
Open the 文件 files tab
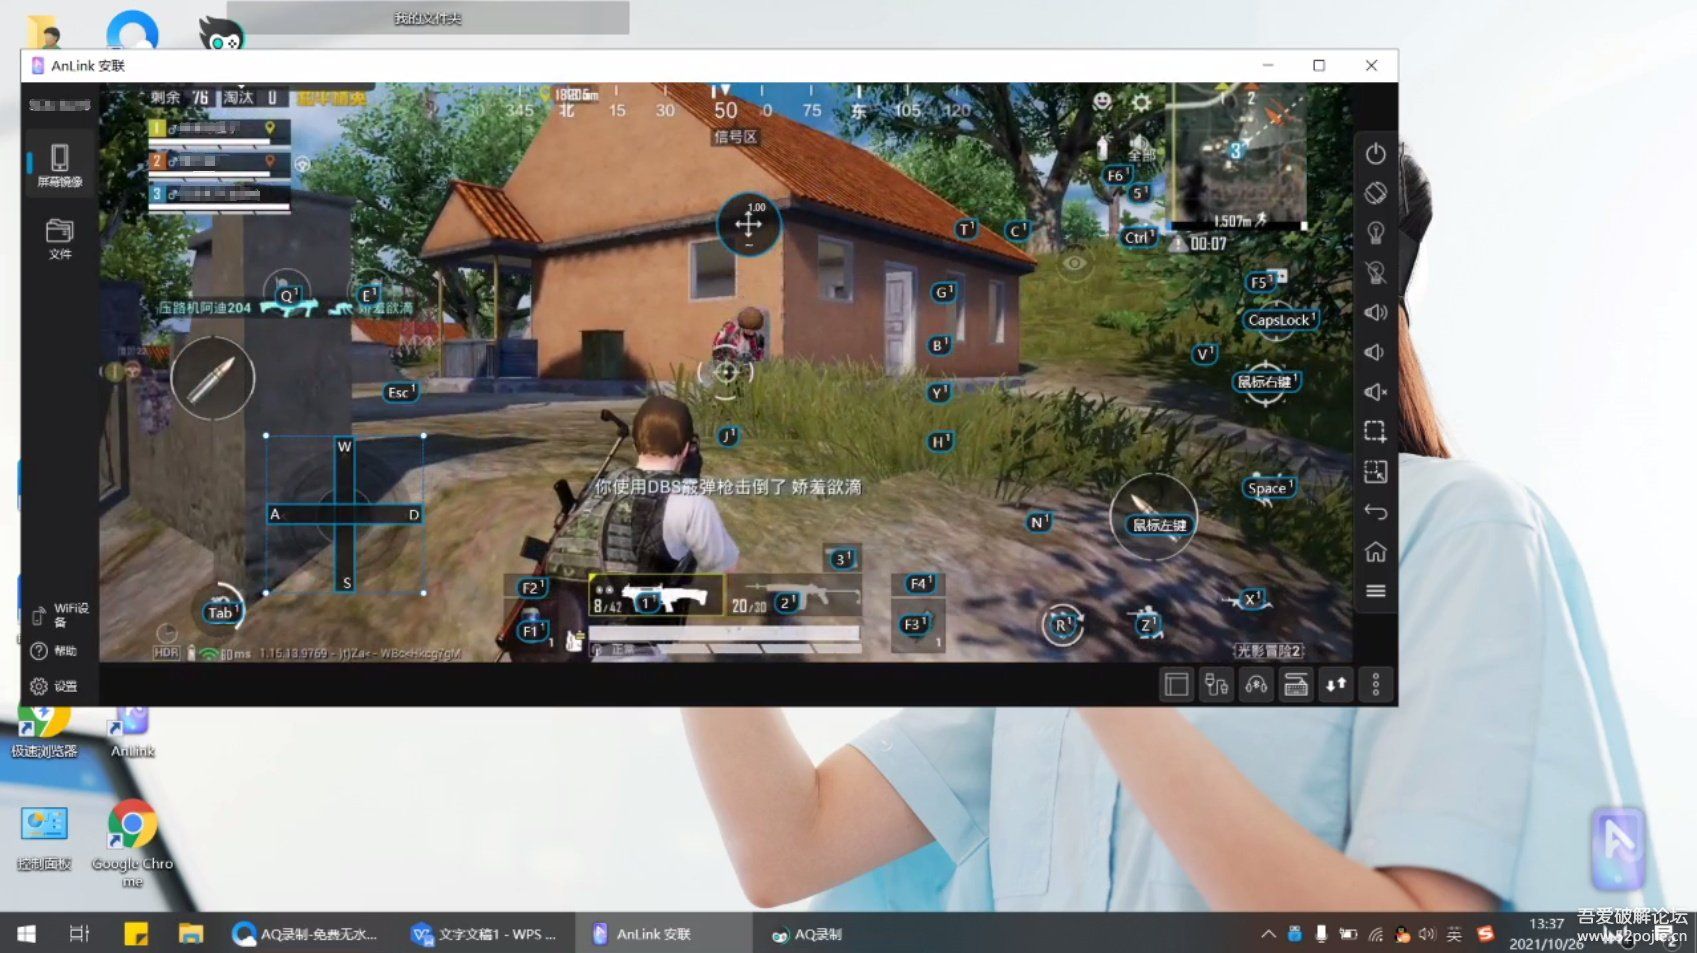click(x=60, y=239)
